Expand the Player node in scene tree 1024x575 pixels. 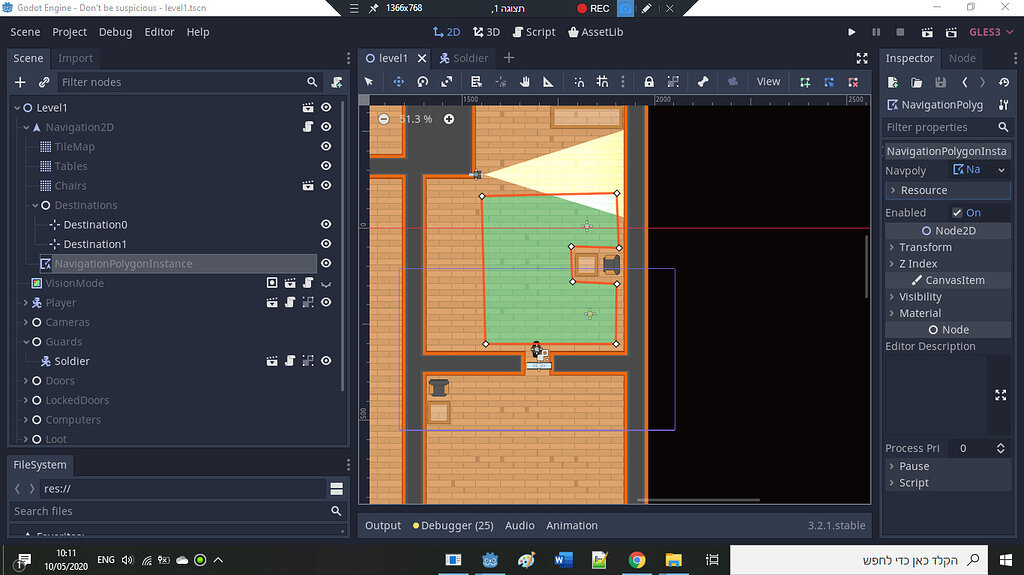(27, 303)
